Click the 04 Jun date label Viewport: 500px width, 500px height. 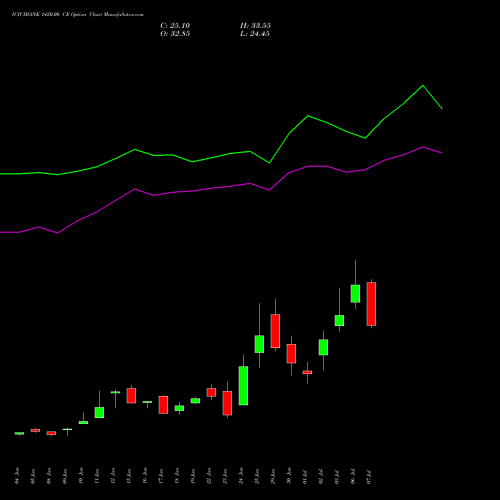(x=17, y=476)
